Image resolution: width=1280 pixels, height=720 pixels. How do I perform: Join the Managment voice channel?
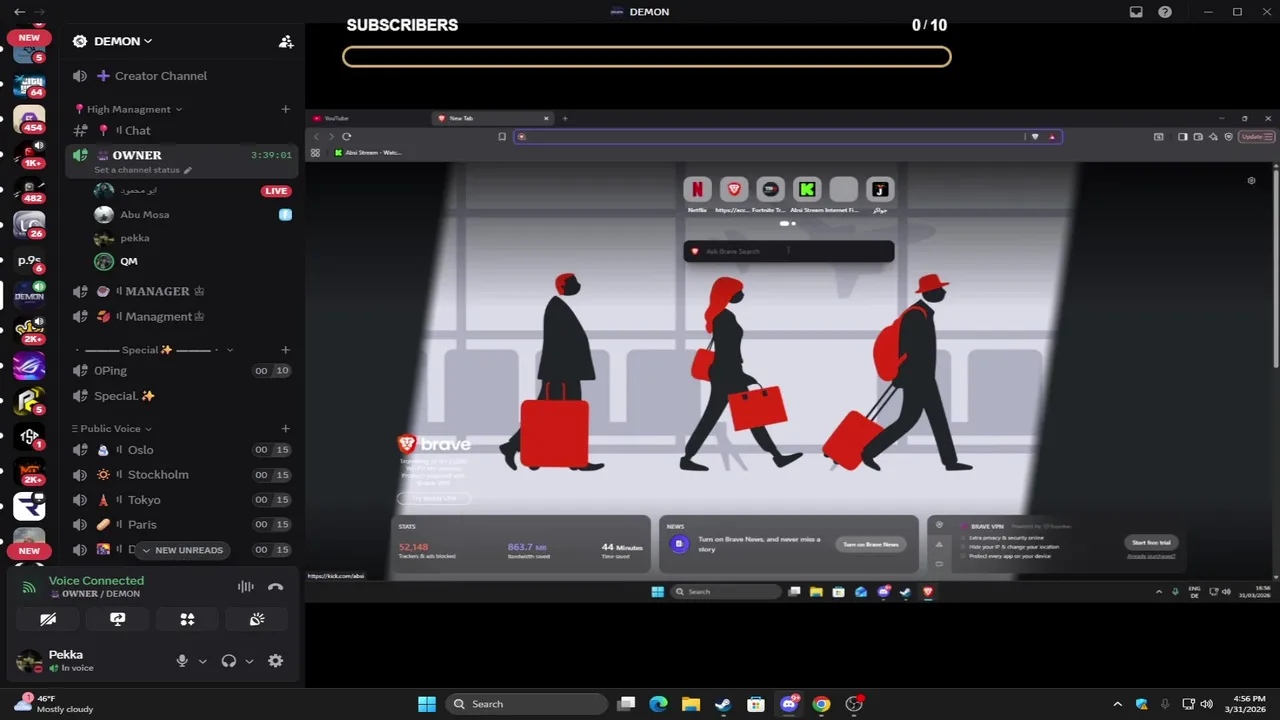tap(182, 316)
